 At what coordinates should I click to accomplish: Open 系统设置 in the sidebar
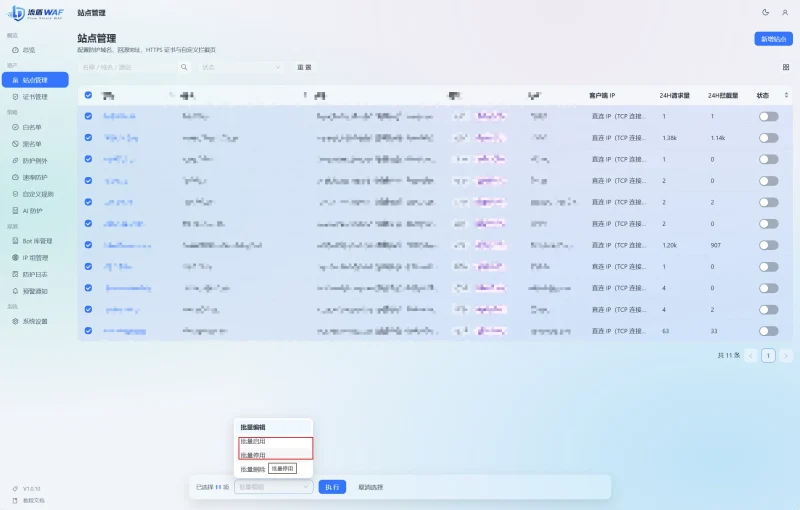[x=35, y=321]
